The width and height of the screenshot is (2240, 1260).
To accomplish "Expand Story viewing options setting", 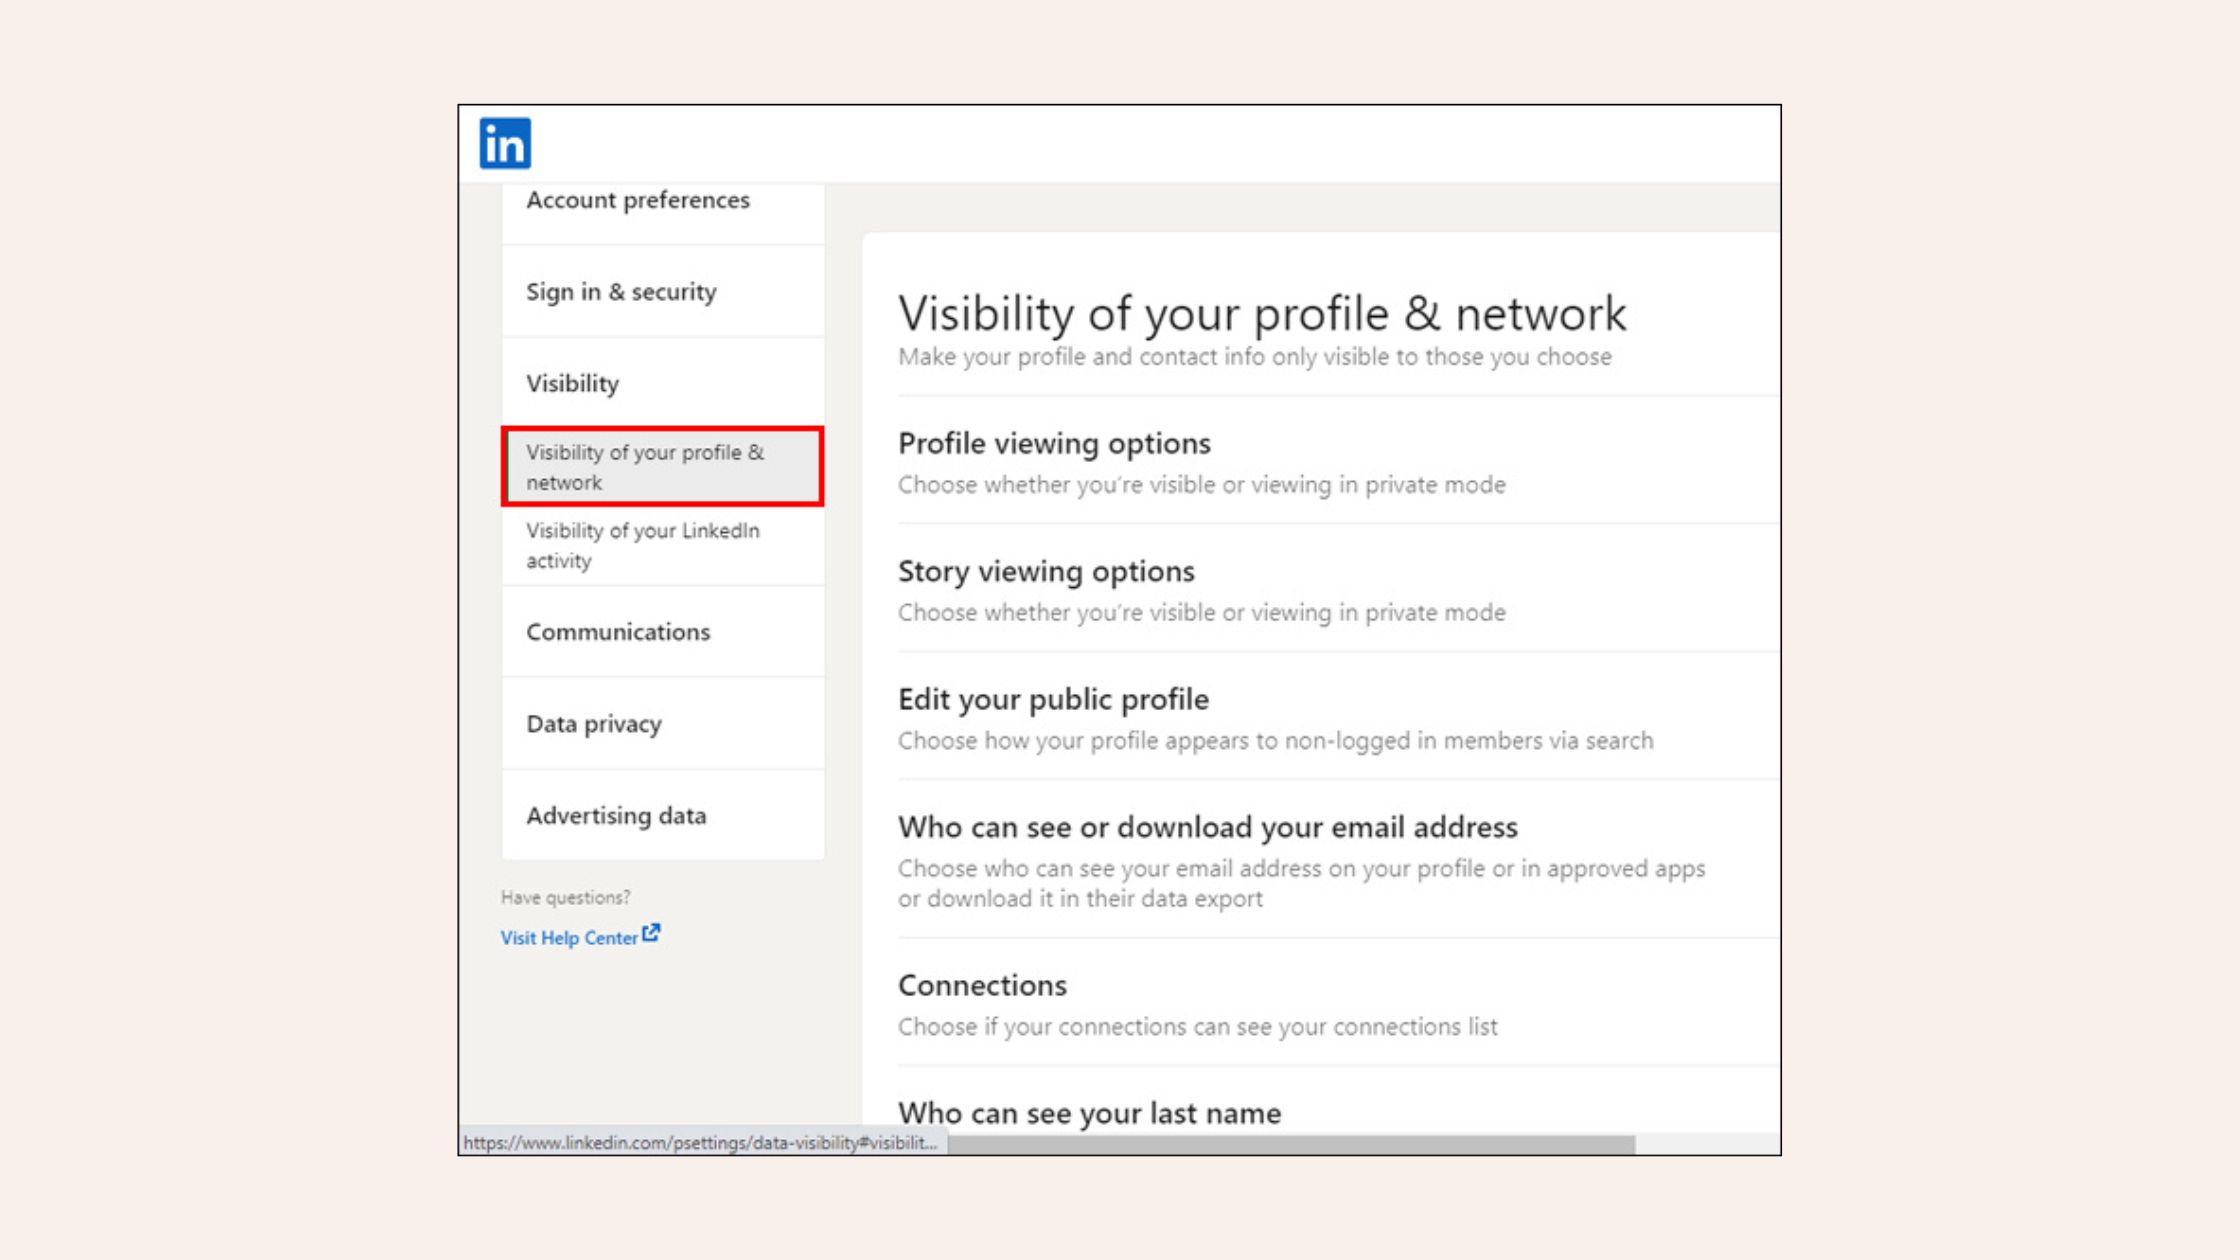I will pos(1046,572).
